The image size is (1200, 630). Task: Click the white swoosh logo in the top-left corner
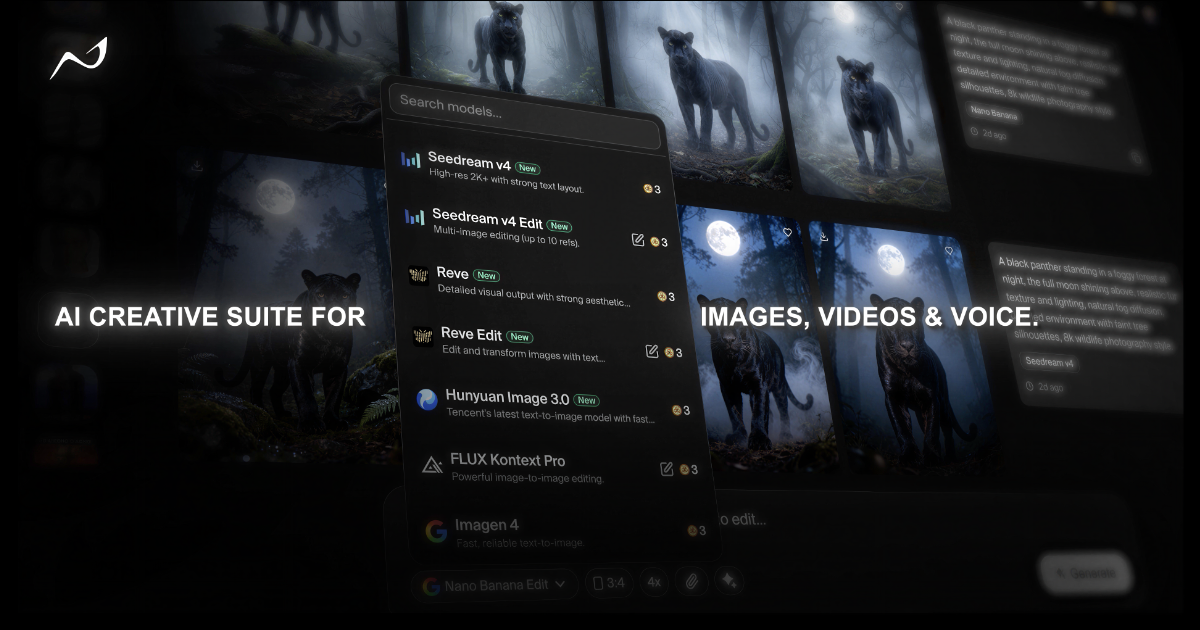click(79, 59)
